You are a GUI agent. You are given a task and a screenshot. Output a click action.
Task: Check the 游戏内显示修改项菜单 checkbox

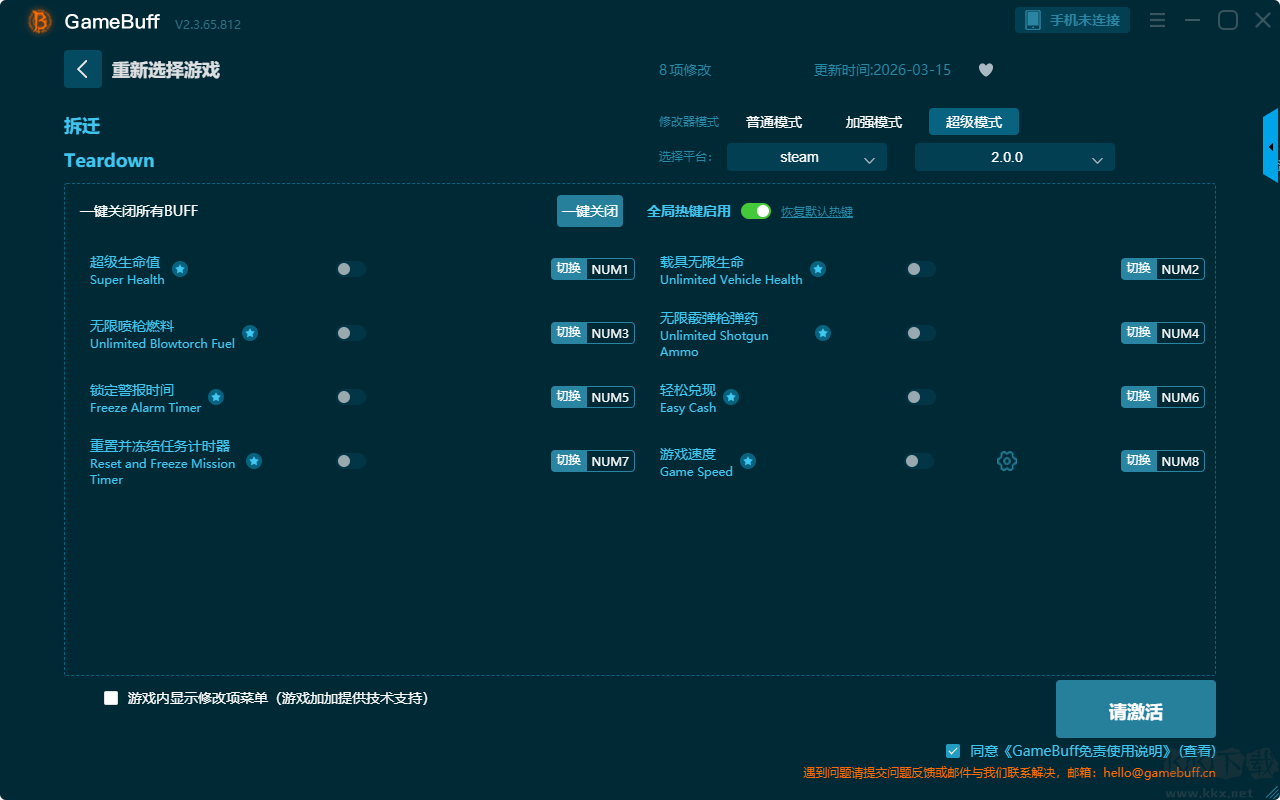[111, 698]
